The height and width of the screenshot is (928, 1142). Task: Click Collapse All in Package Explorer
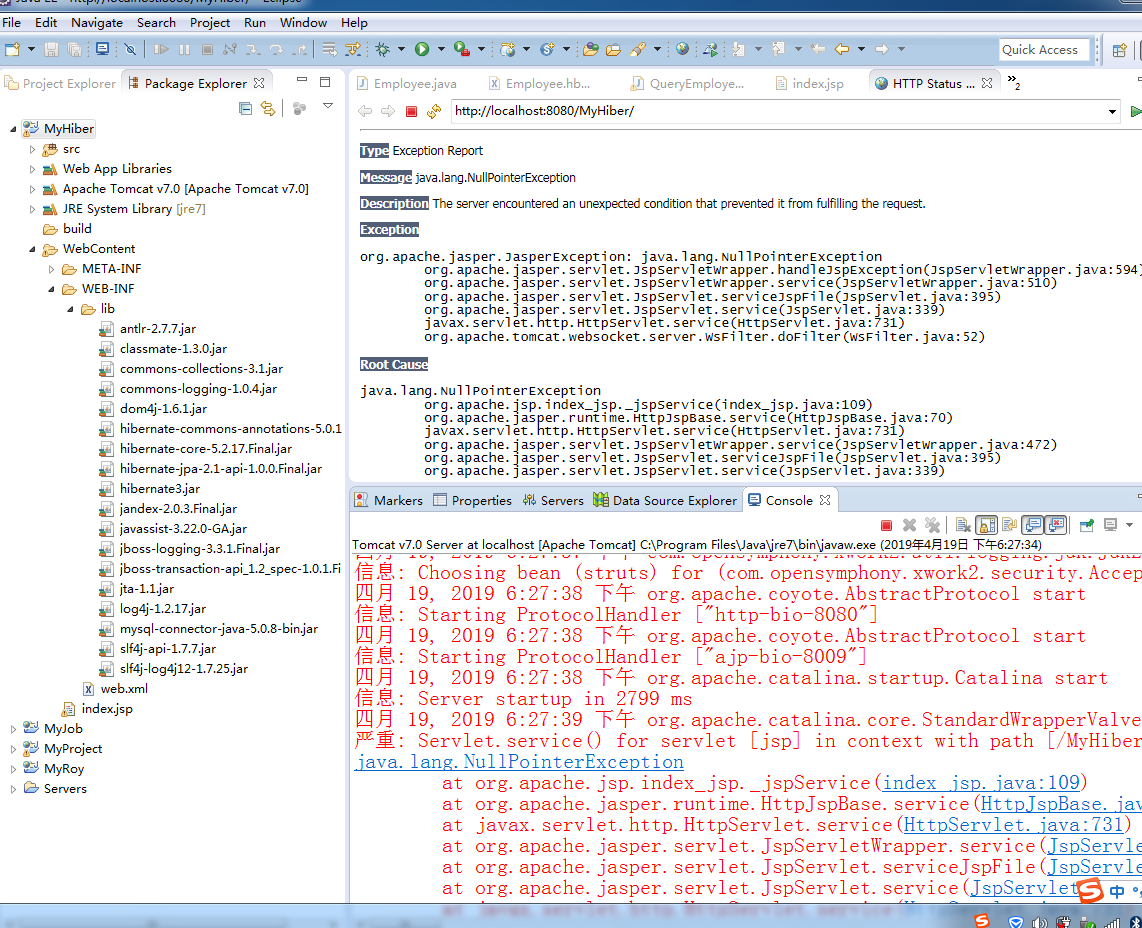point(245,109)
